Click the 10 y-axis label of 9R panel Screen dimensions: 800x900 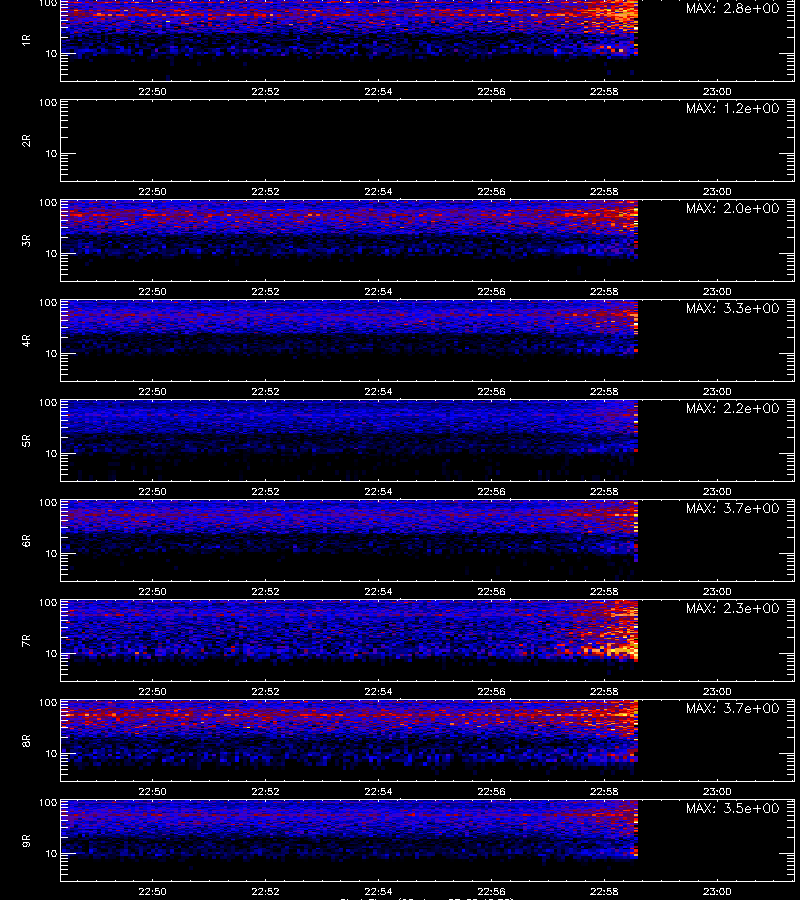pyautogui.click(x=51, y=854)
